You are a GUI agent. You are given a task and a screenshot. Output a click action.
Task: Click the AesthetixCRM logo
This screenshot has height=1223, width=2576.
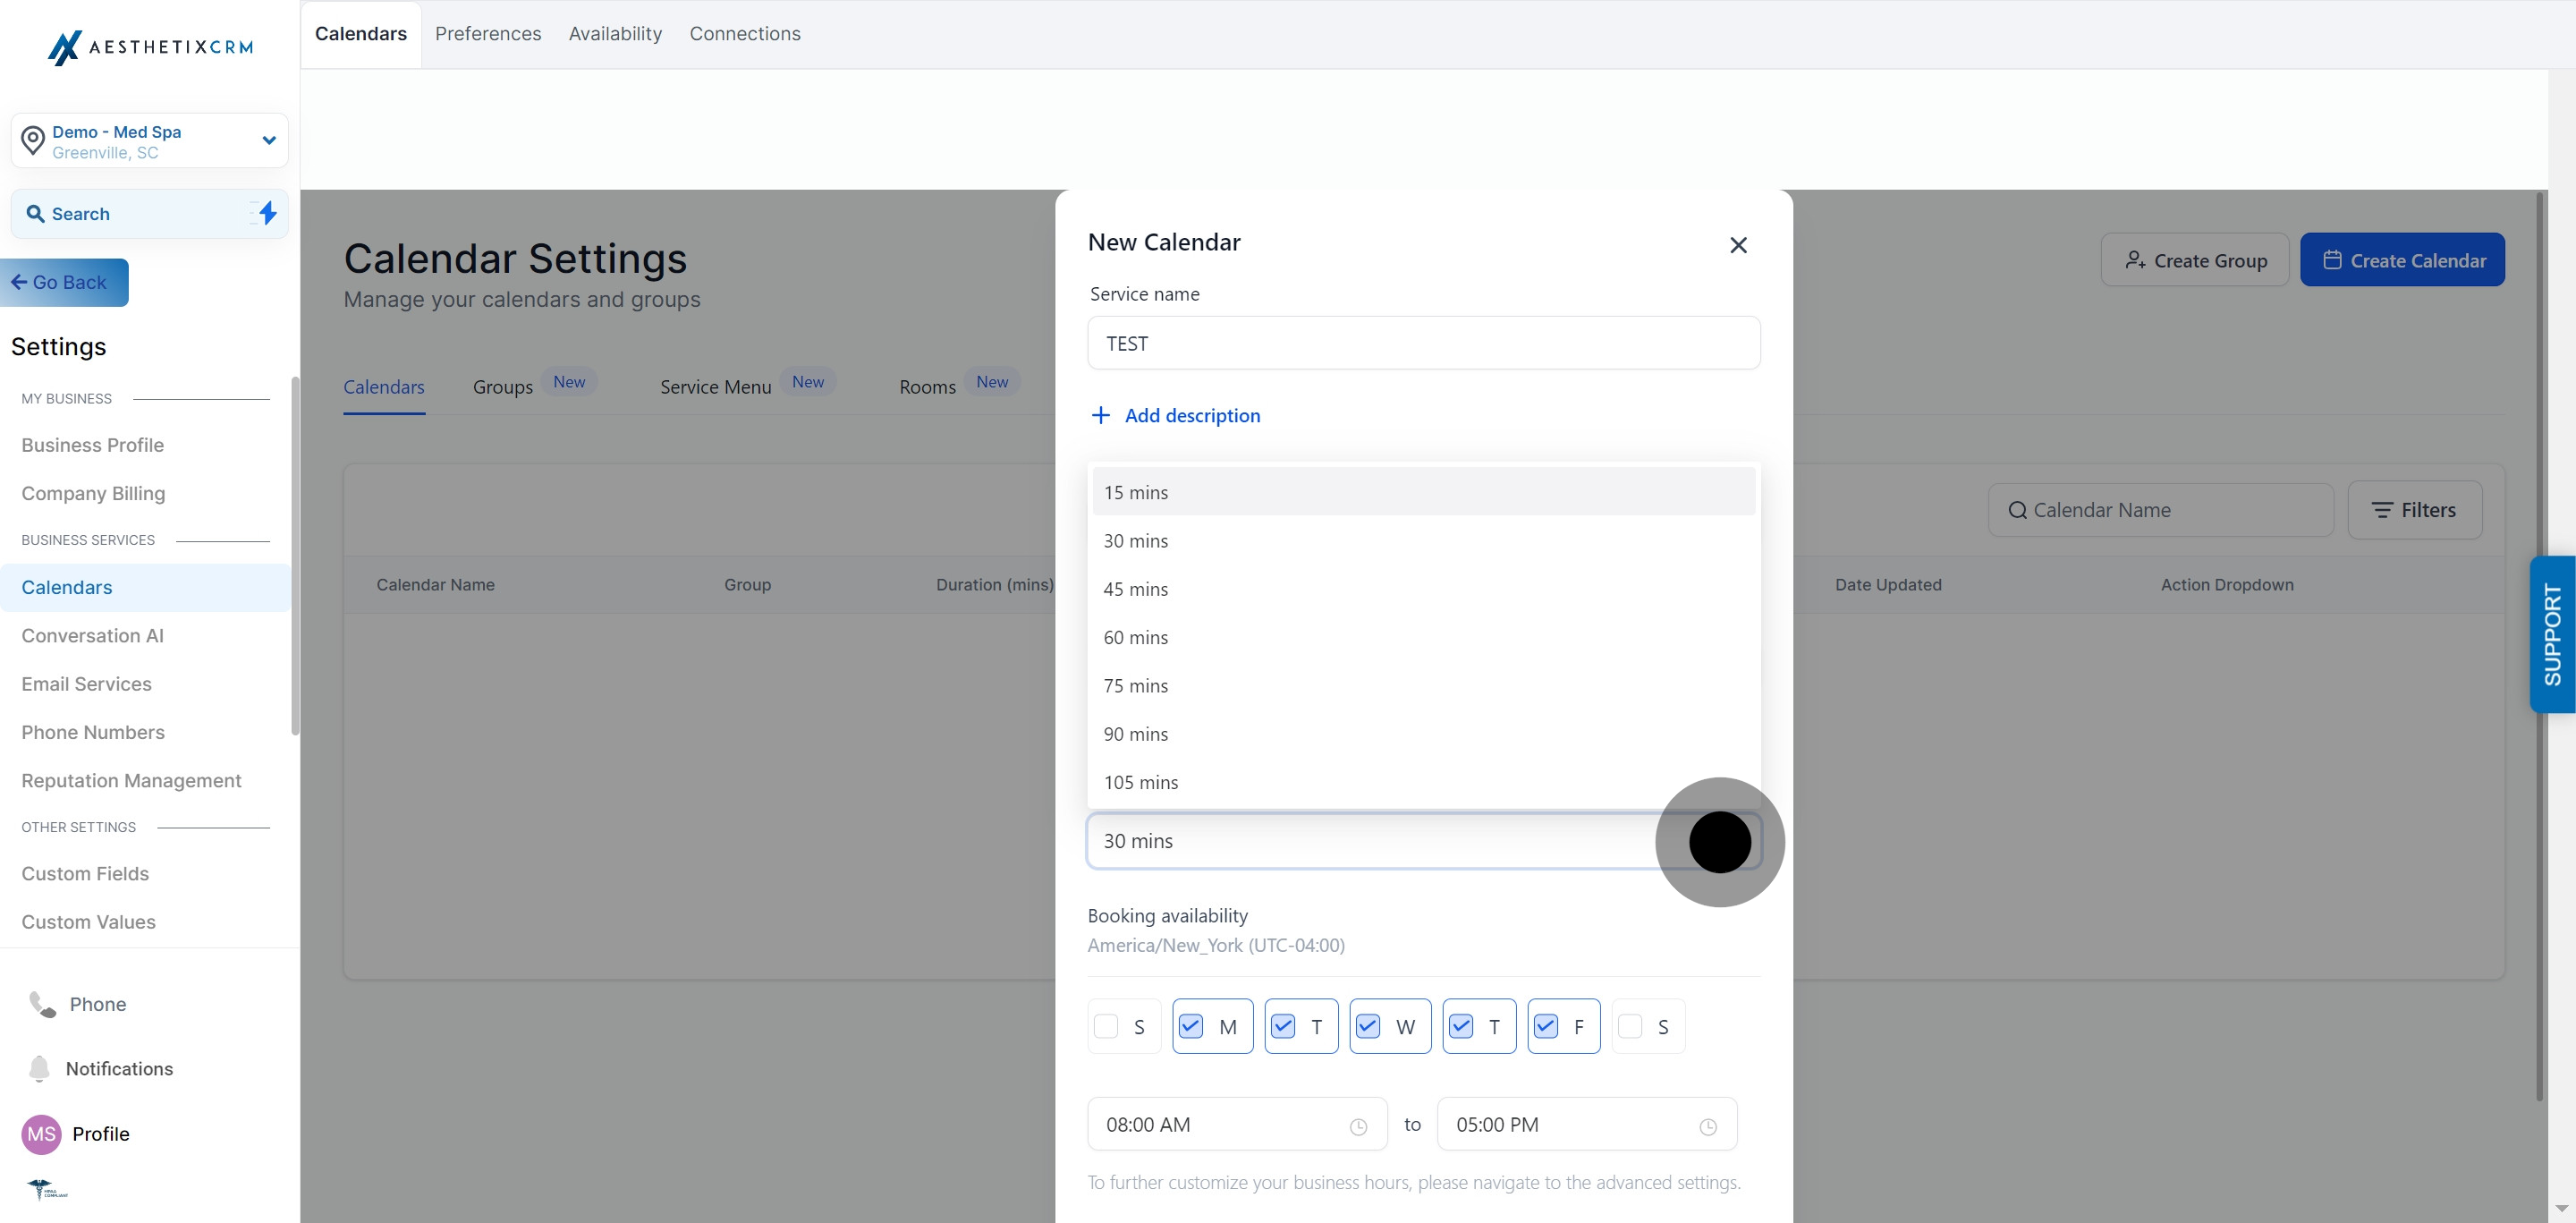(150, 47)
